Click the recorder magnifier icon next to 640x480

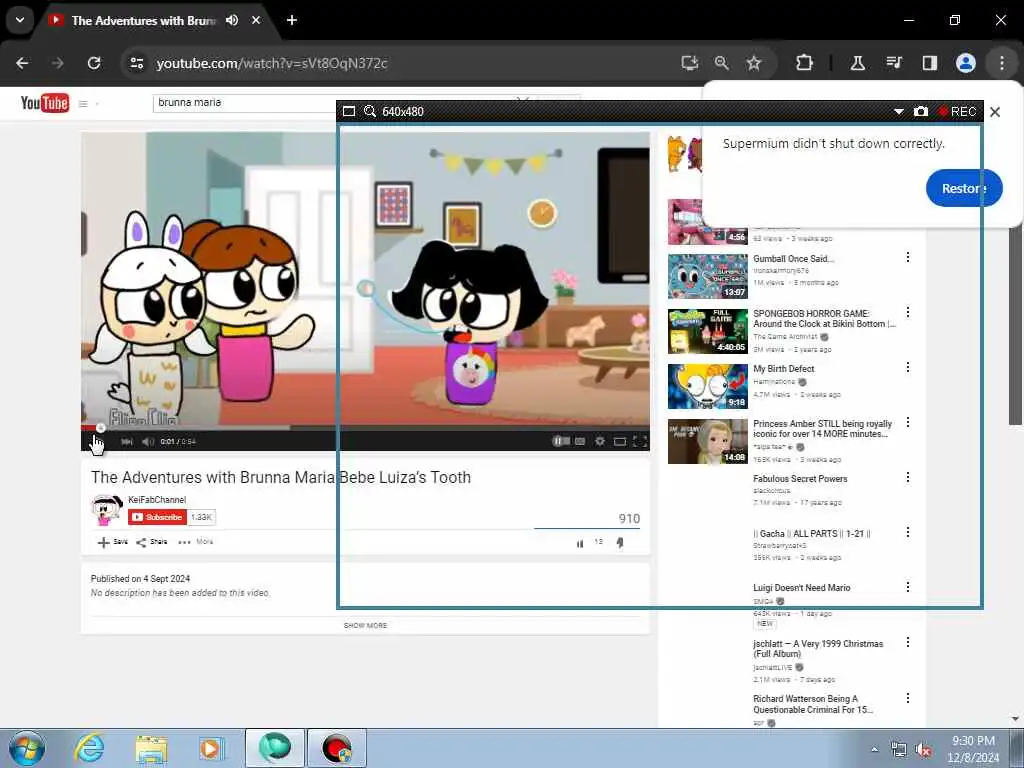370,112
